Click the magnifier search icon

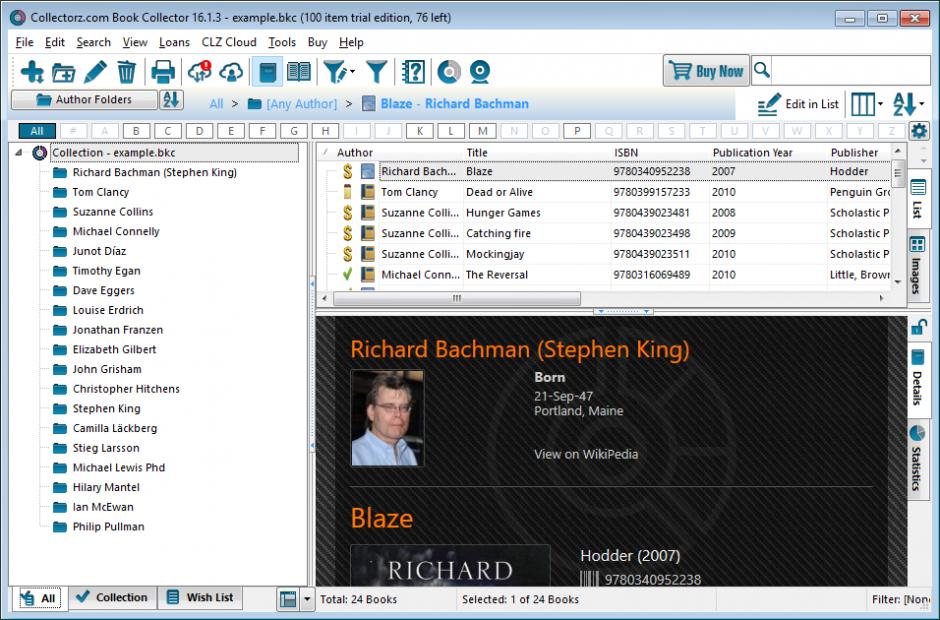tap(761, 70)
